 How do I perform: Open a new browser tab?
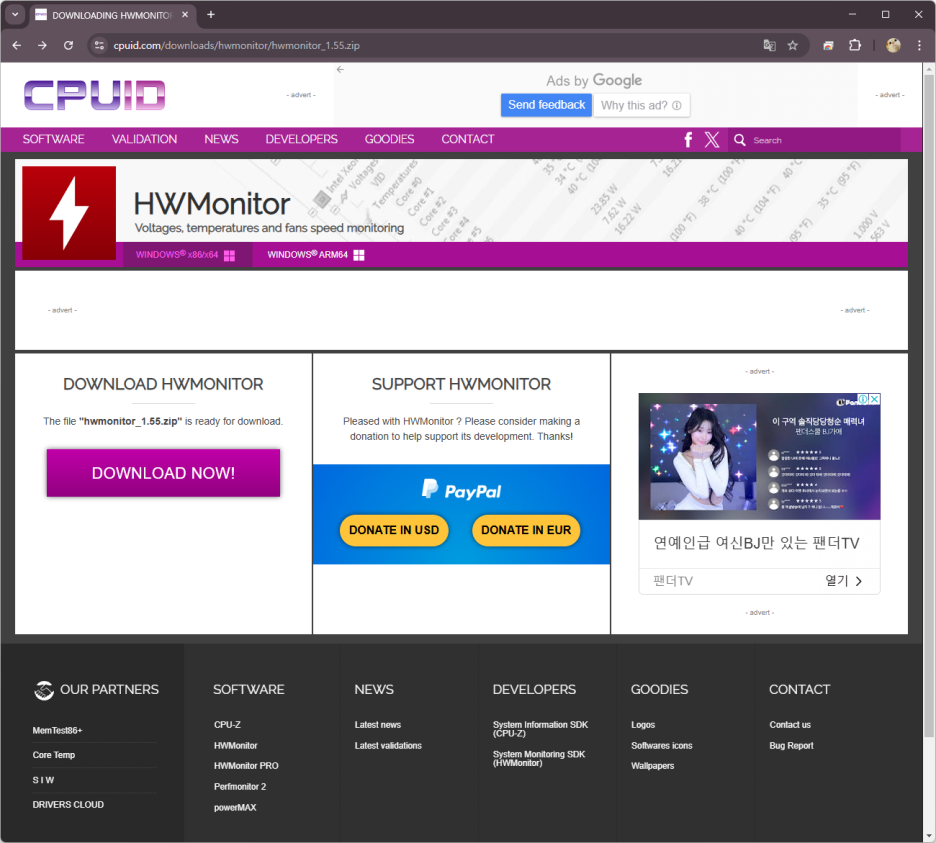pos(211,14)
